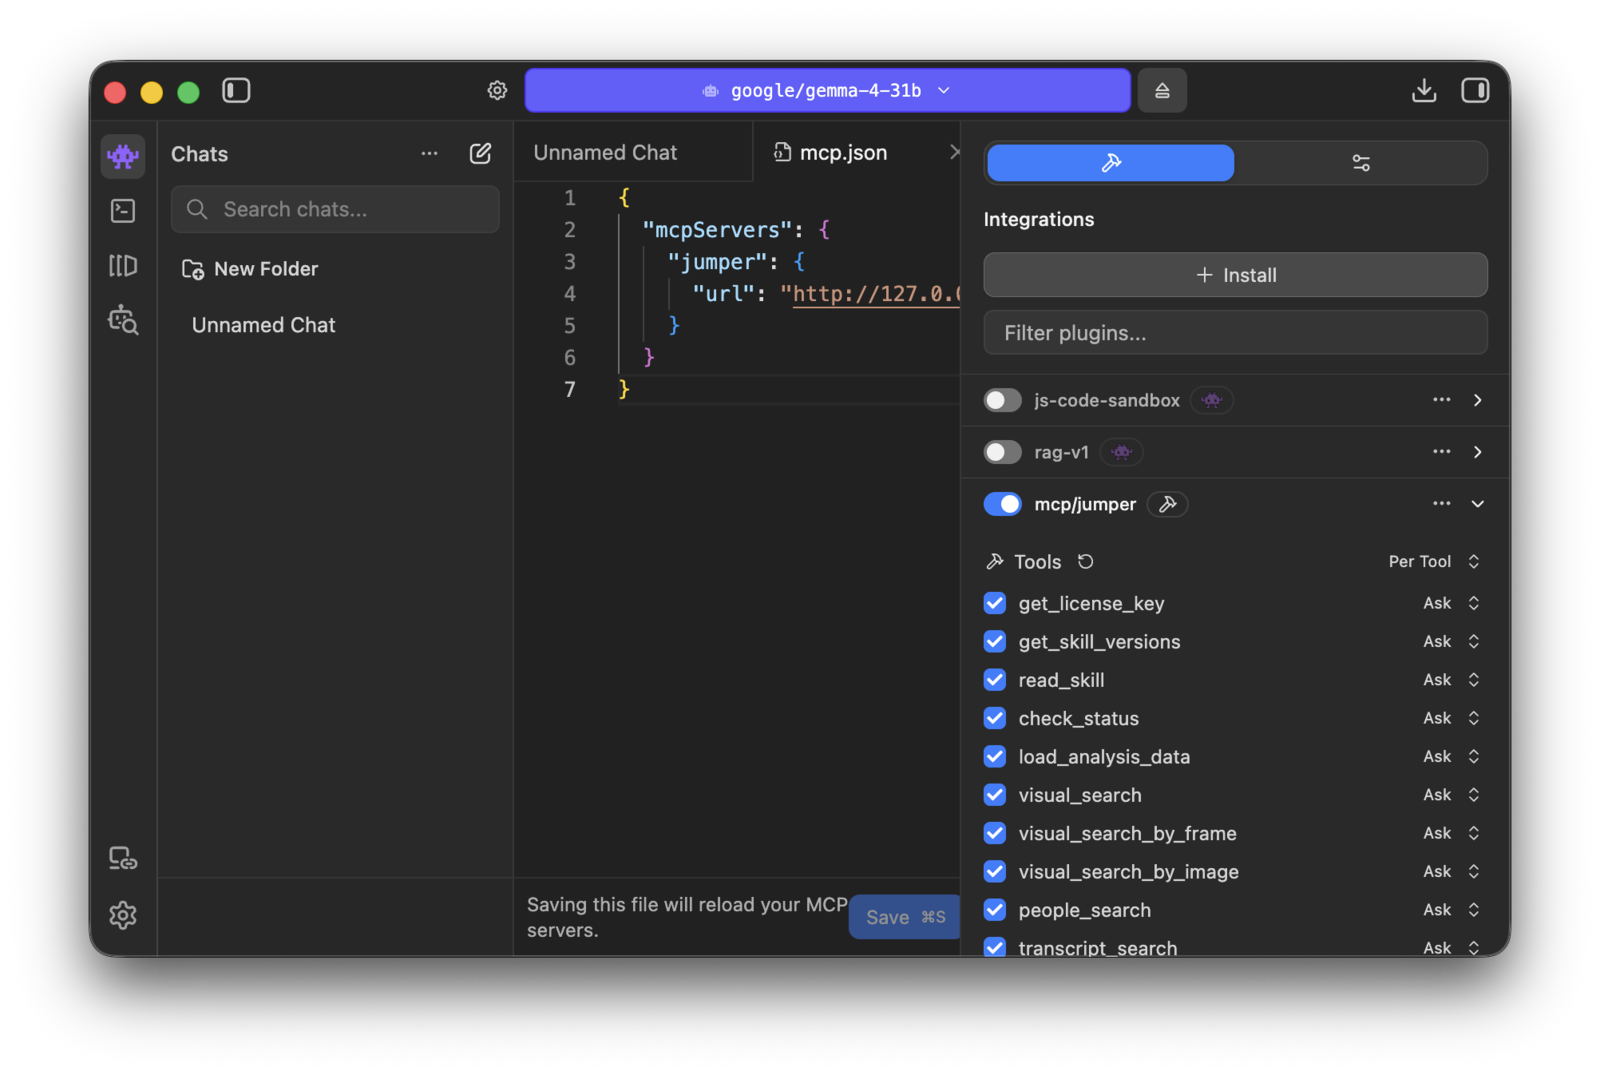Click the robot badge next to rag-v1
The image size is (1600, 1075).
tap(1122, 452)
